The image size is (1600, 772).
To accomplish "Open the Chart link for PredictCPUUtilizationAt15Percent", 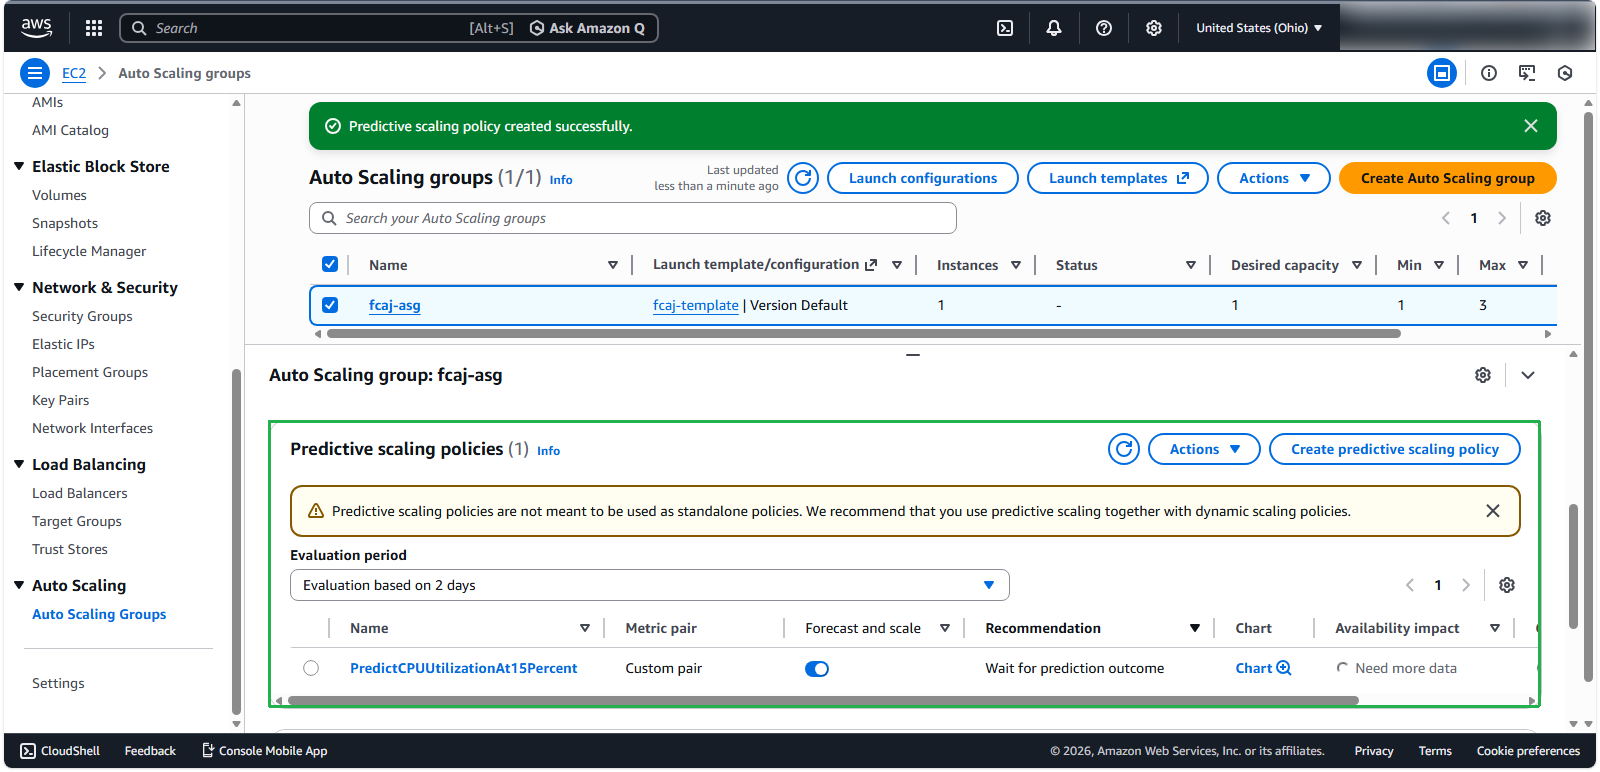I will pyautogui.click(x=1263, y=668).
